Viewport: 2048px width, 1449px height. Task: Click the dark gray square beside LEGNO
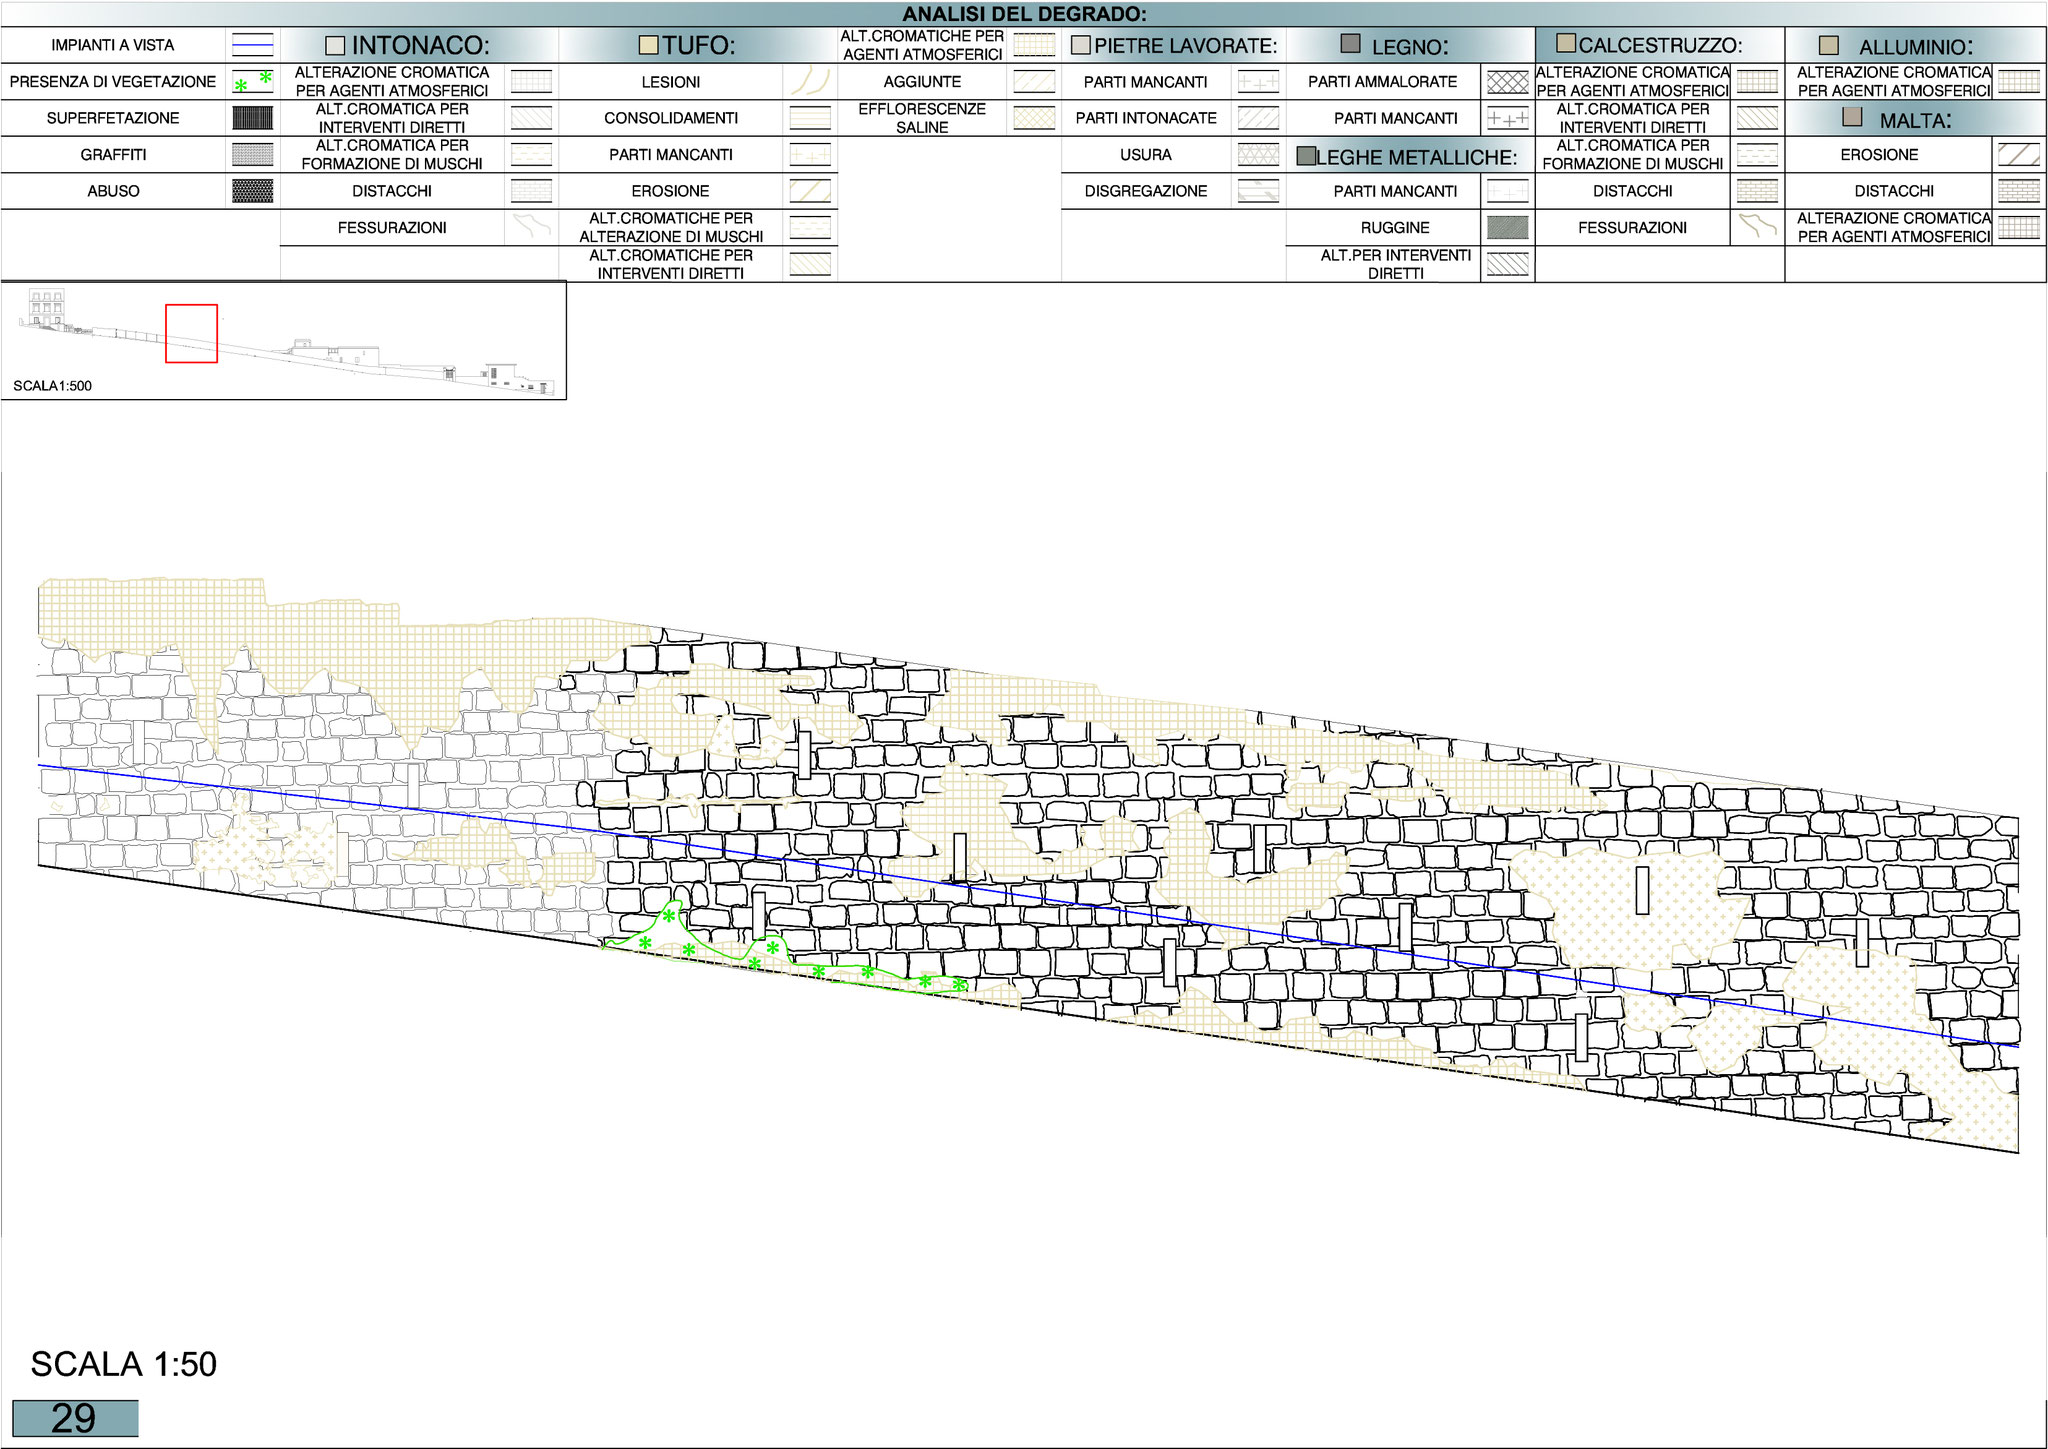pyautogui.click(x=1350, y=44)
